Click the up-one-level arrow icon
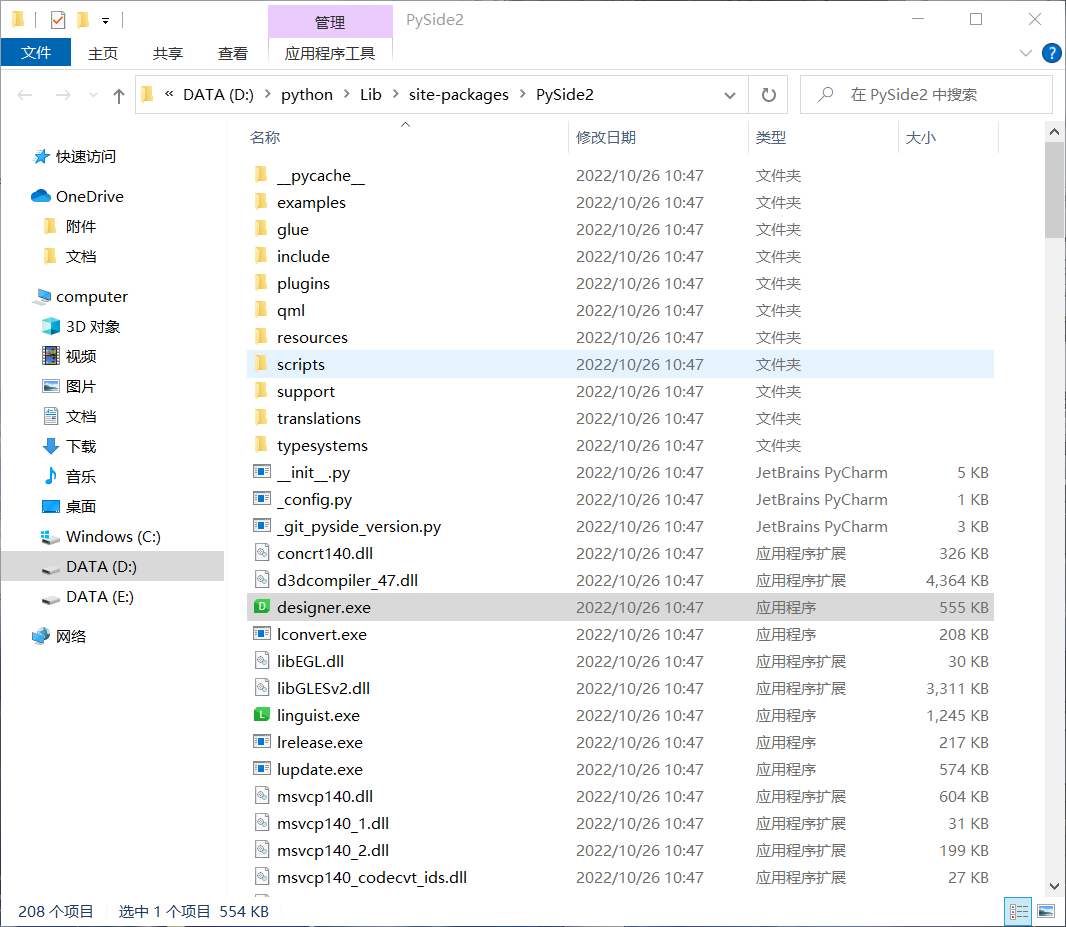This screenshot has width=1066, height=927. (x=119, y=95)
